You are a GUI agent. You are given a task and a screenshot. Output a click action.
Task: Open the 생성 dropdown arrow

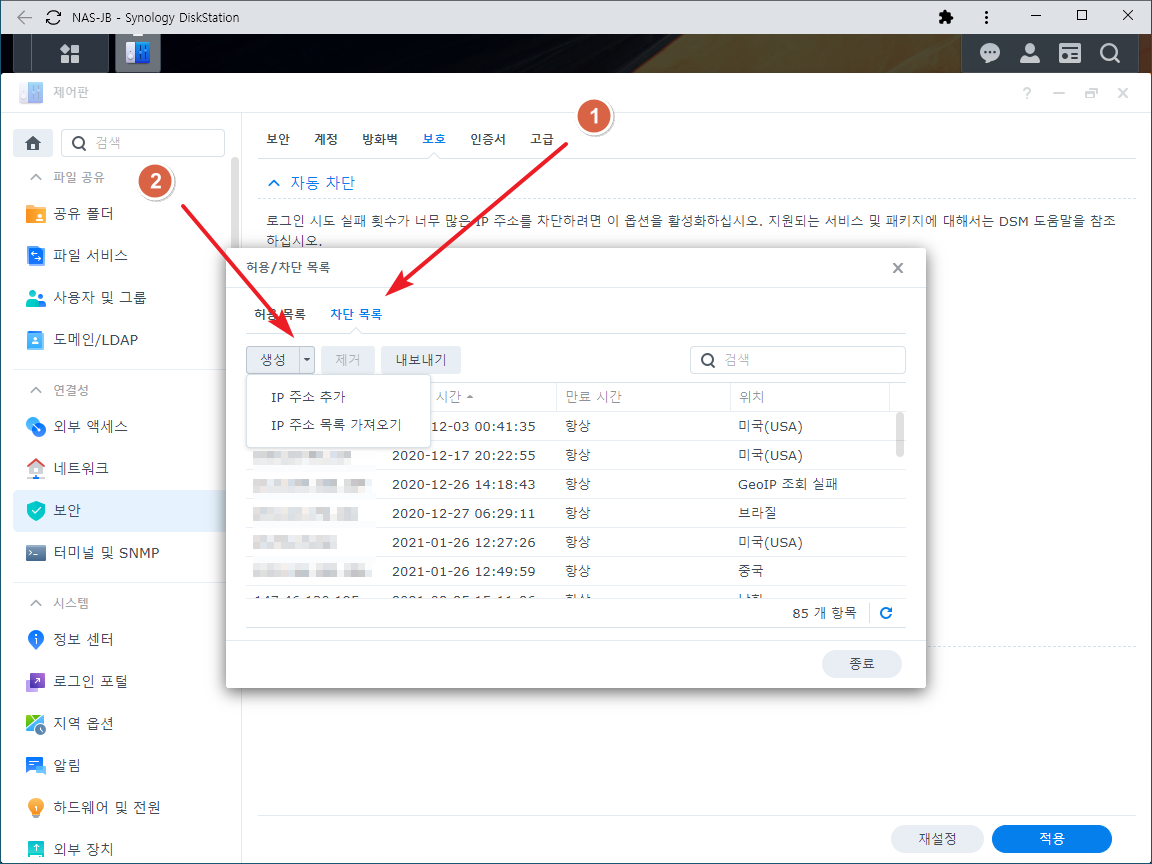click(307, 360)
